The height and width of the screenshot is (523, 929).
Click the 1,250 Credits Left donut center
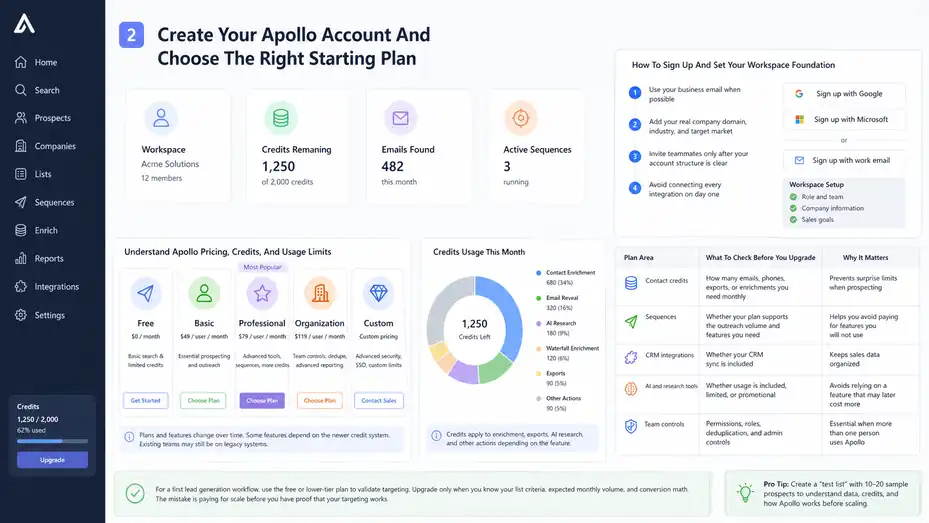tap(475, 329)
